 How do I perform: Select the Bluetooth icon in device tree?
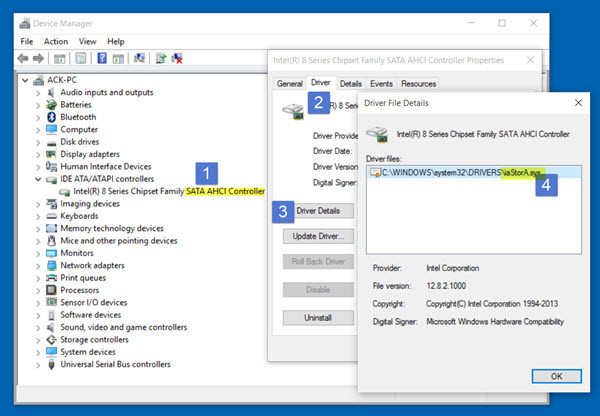[x=51, y=117]
